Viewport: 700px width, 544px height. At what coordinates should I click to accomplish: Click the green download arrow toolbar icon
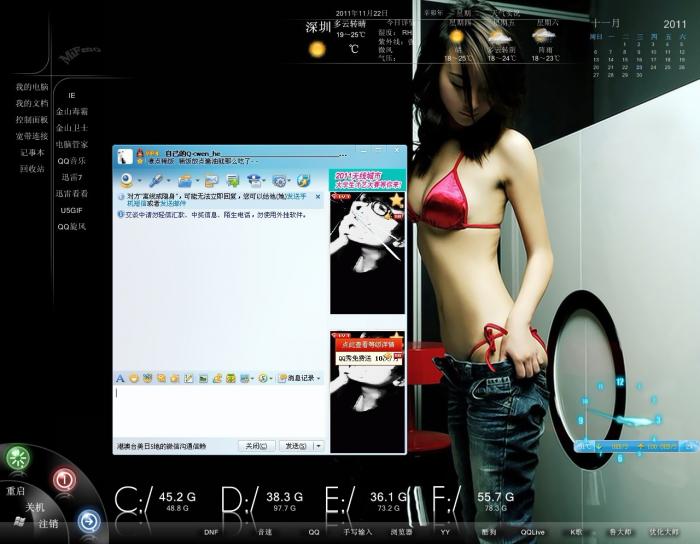(233, 181)
